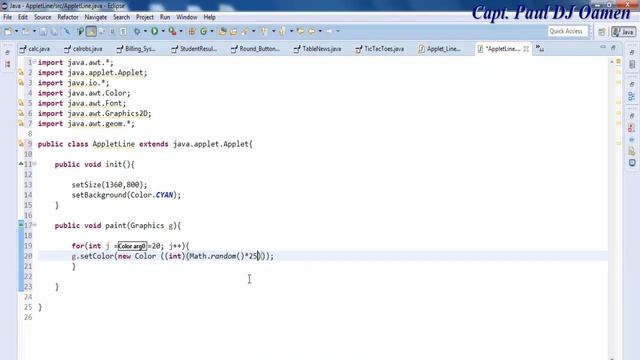The image size is (640, 360).
Task: Collapse the paint method fold at line 17
Action: [34, 225]
